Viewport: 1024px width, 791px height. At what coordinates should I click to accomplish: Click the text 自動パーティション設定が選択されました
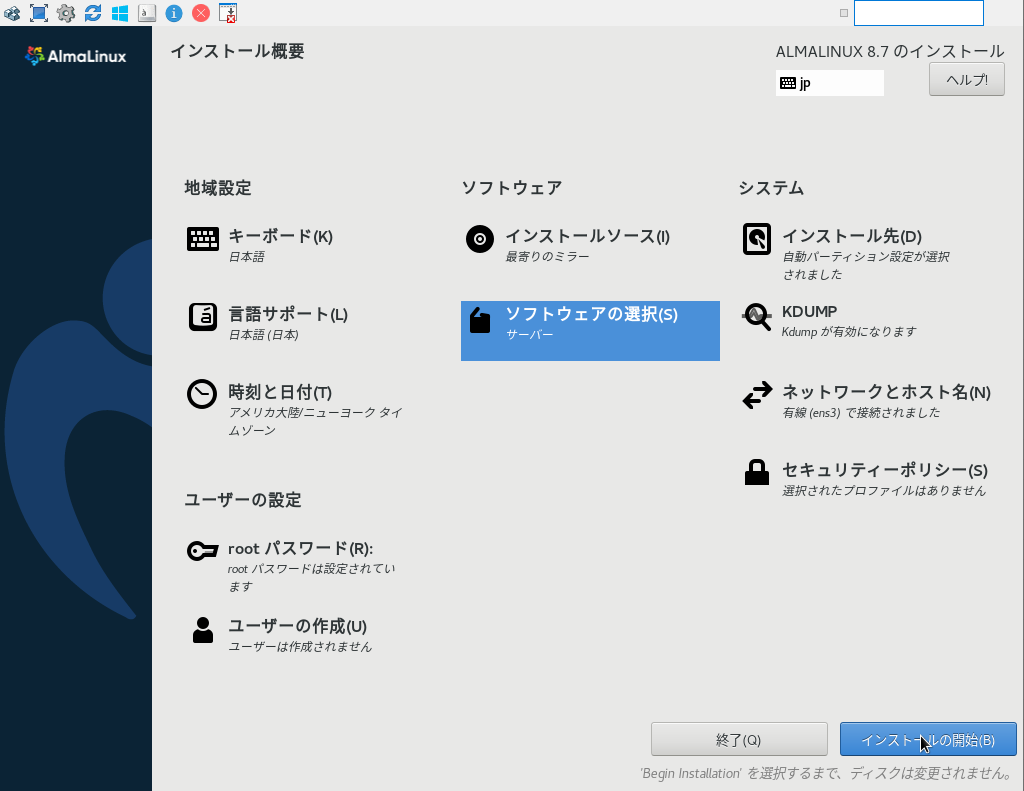[x=866, y=265]
